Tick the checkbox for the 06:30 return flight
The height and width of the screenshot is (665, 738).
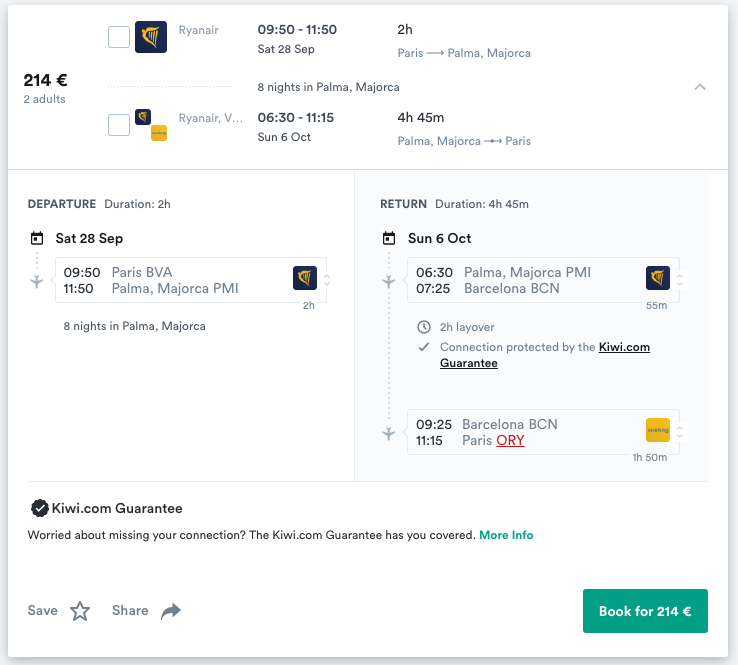(119, 125)
